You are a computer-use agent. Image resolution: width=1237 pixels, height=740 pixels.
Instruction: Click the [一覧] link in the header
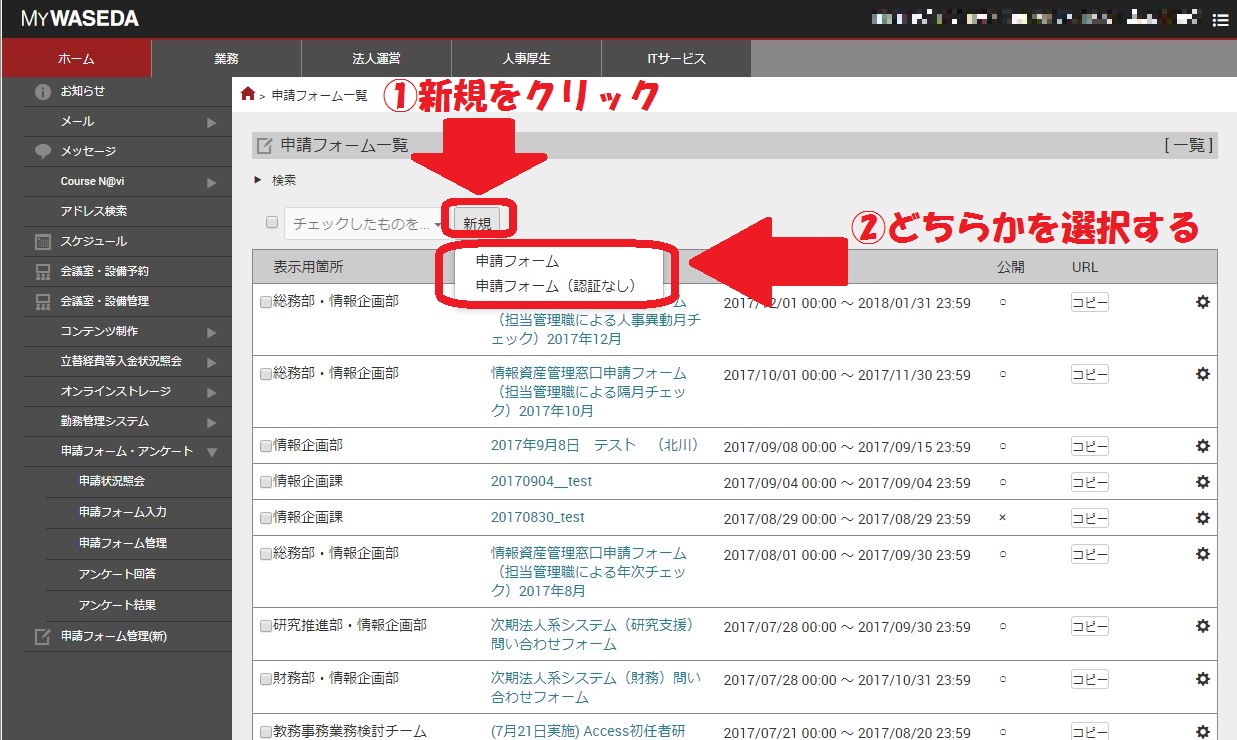point(1188,146)
